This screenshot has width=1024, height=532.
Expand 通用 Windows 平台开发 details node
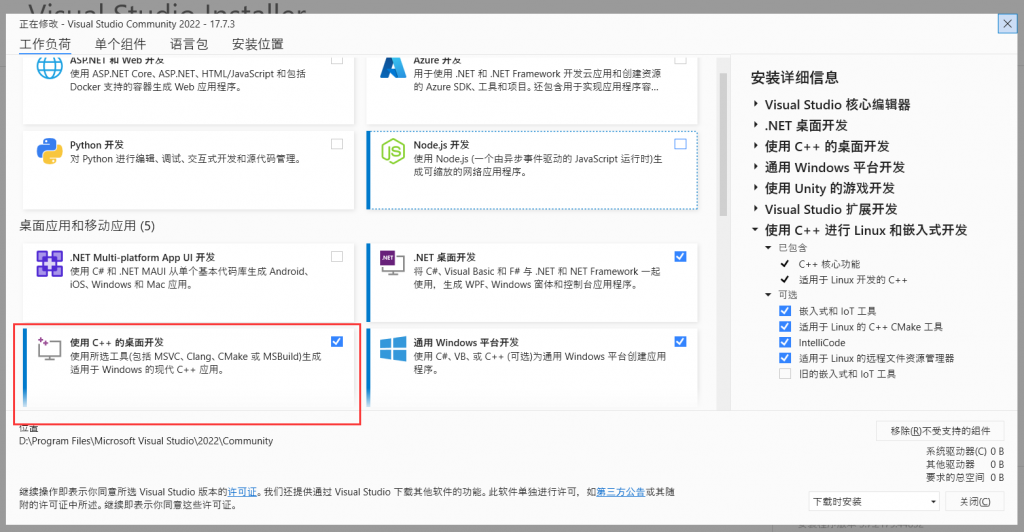click(x=756, y=167)
